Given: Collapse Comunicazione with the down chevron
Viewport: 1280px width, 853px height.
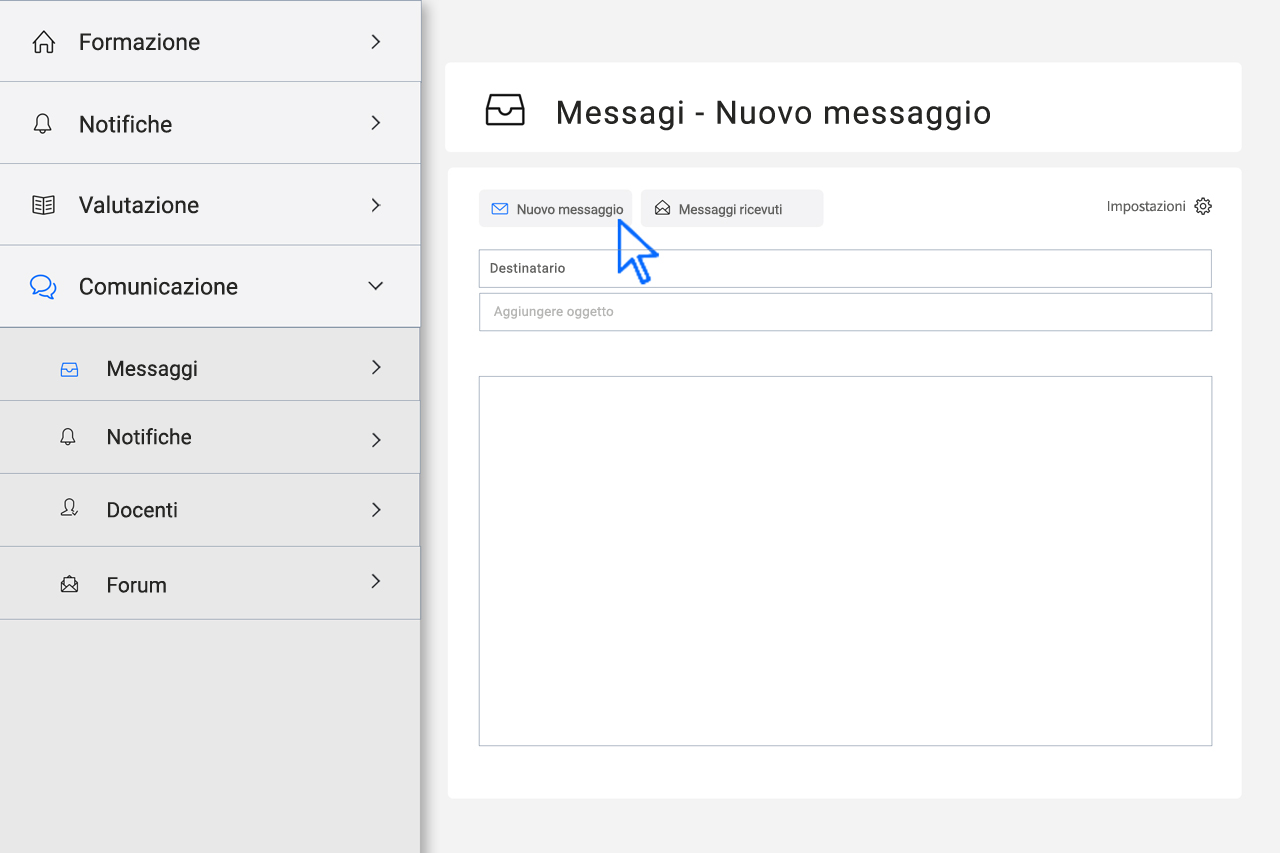Looking at the screenshot, I should click(376, 286).
